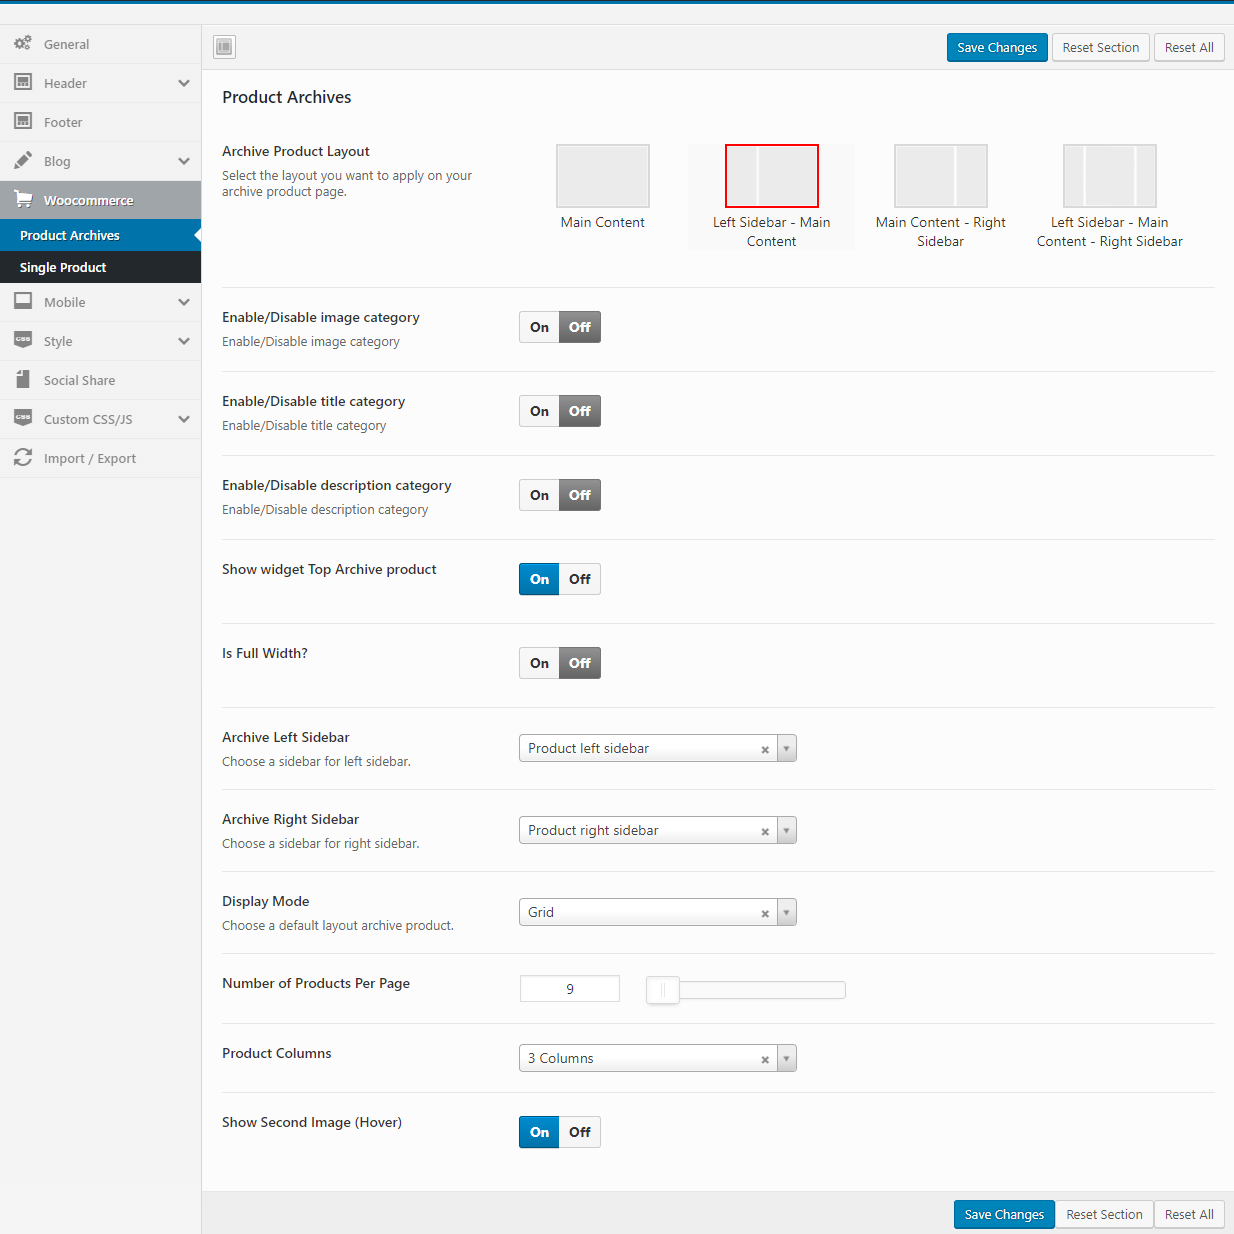
Task: Clear the Product left sidebar selection
Action: [x=765, y=749]
